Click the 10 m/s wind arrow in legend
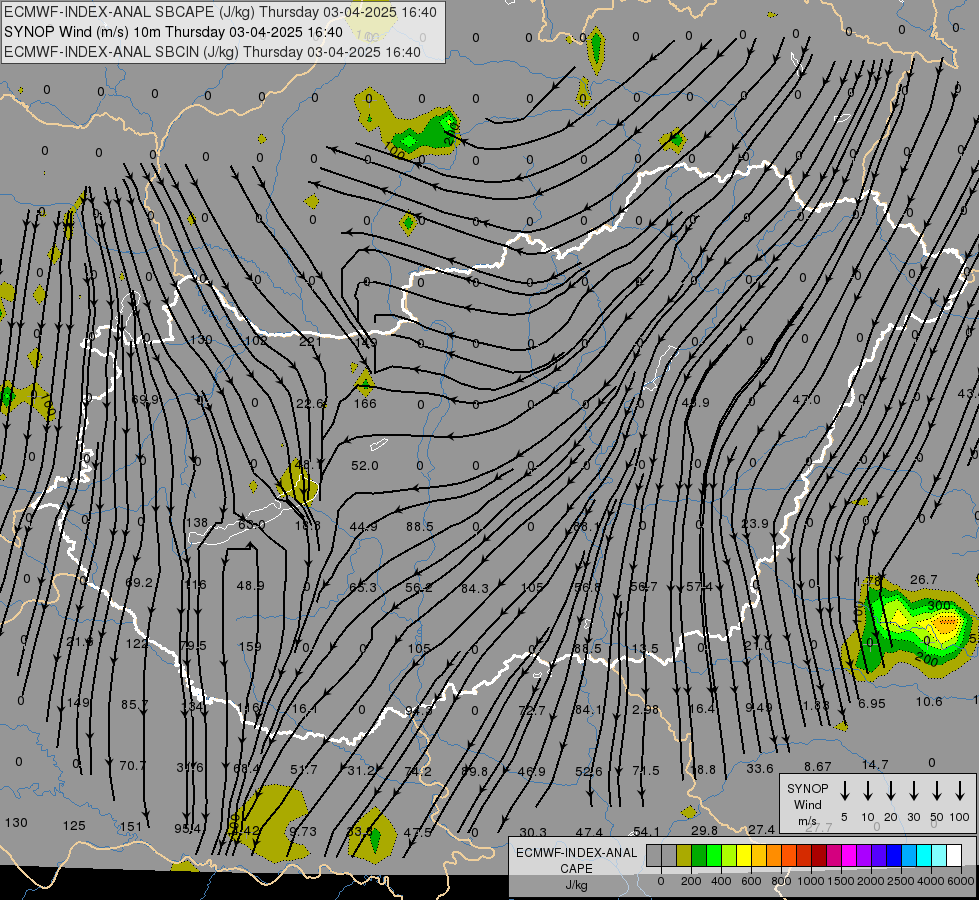979x900 pixels. click(x=868, y=791)
